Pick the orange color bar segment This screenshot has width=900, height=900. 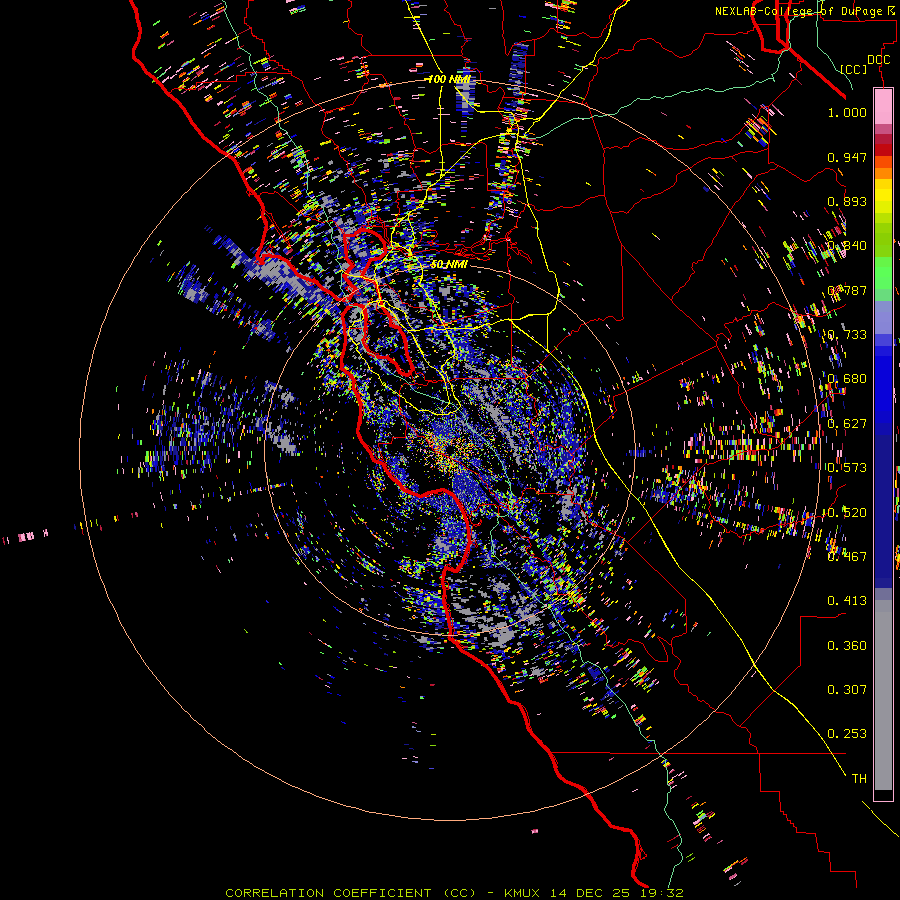pyautogui.click(x=883, y=173)
